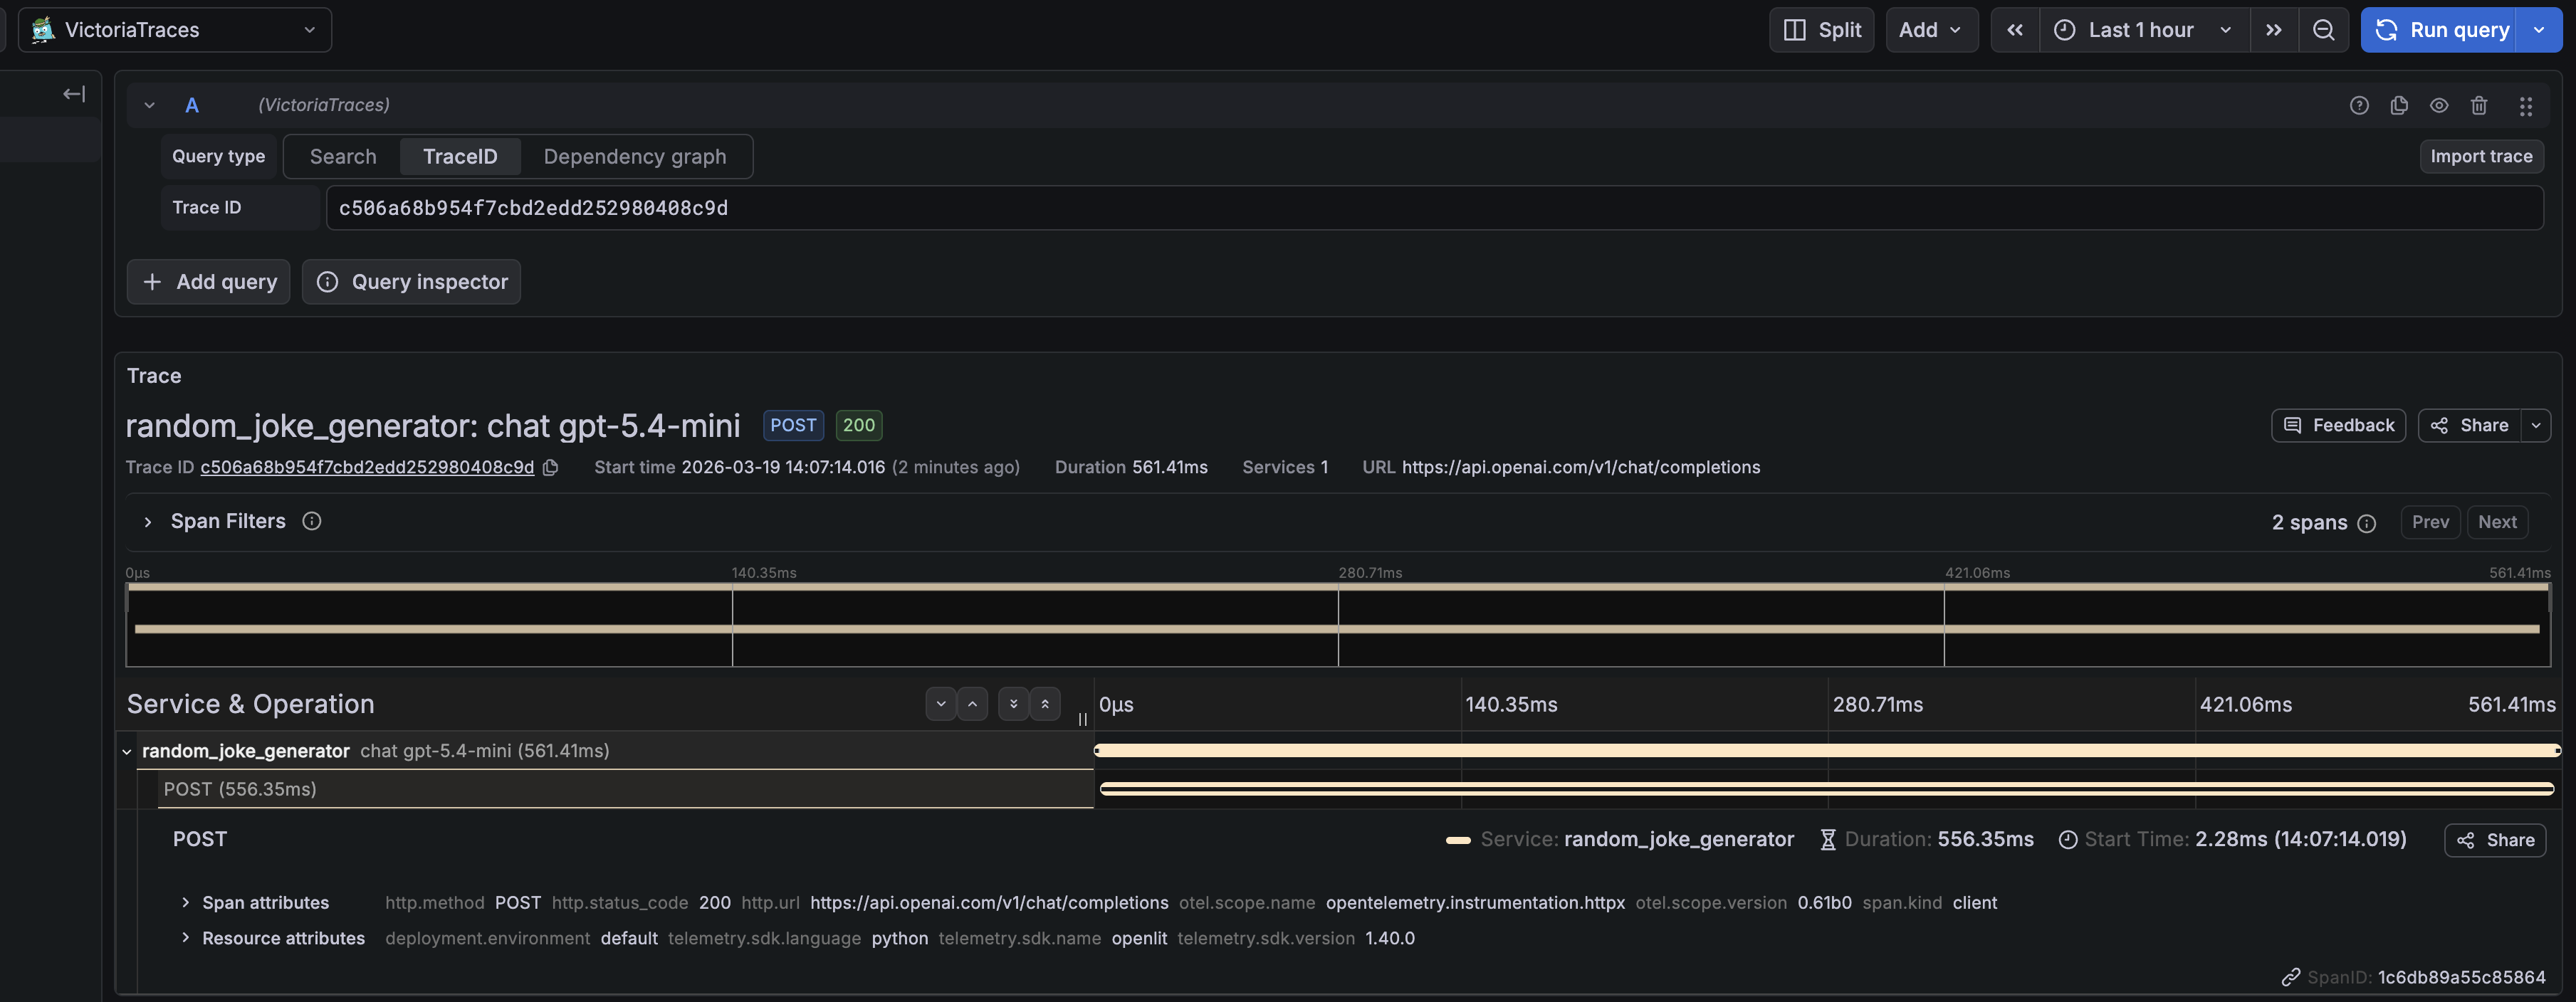Screen dimensions: 2576x1002
Task: Open Run query interval dropdown arrow
Action: (x=2540, y=30)
